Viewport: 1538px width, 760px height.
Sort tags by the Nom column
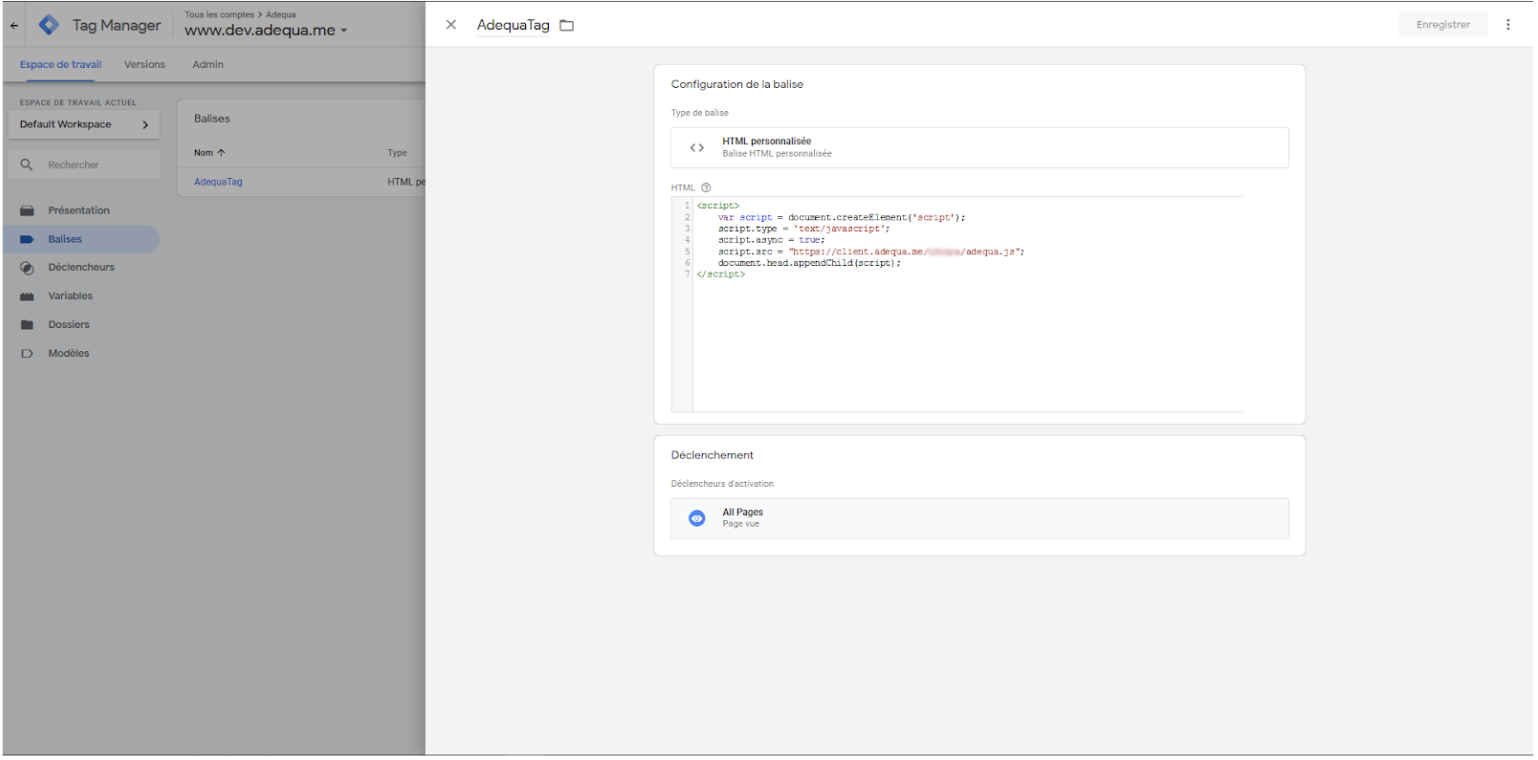pyautogui.click(x=208, y=153)
